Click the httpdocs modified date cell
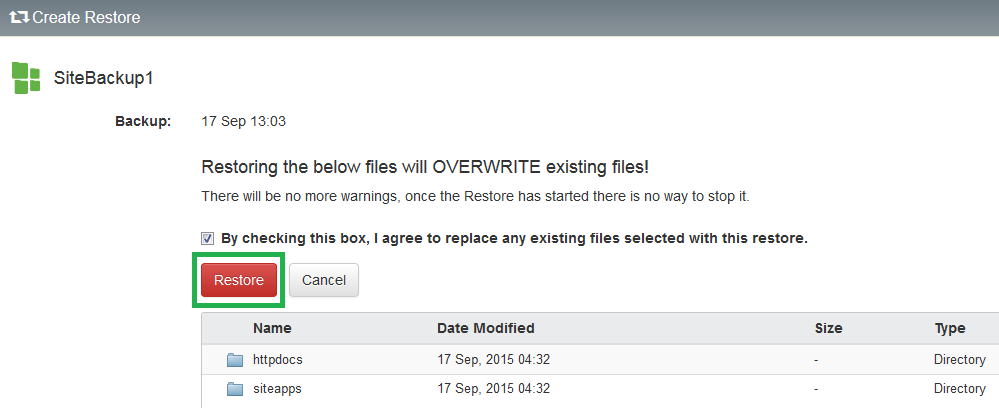 tap(493, 360)
